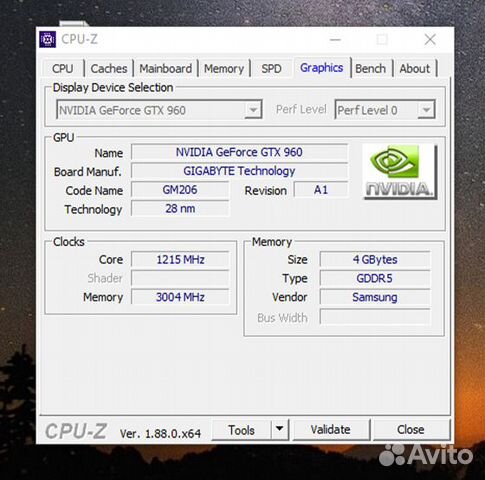Click the 3004 MHz memory clock value
This screenshot has height=480, width=485.
point(180,297)
